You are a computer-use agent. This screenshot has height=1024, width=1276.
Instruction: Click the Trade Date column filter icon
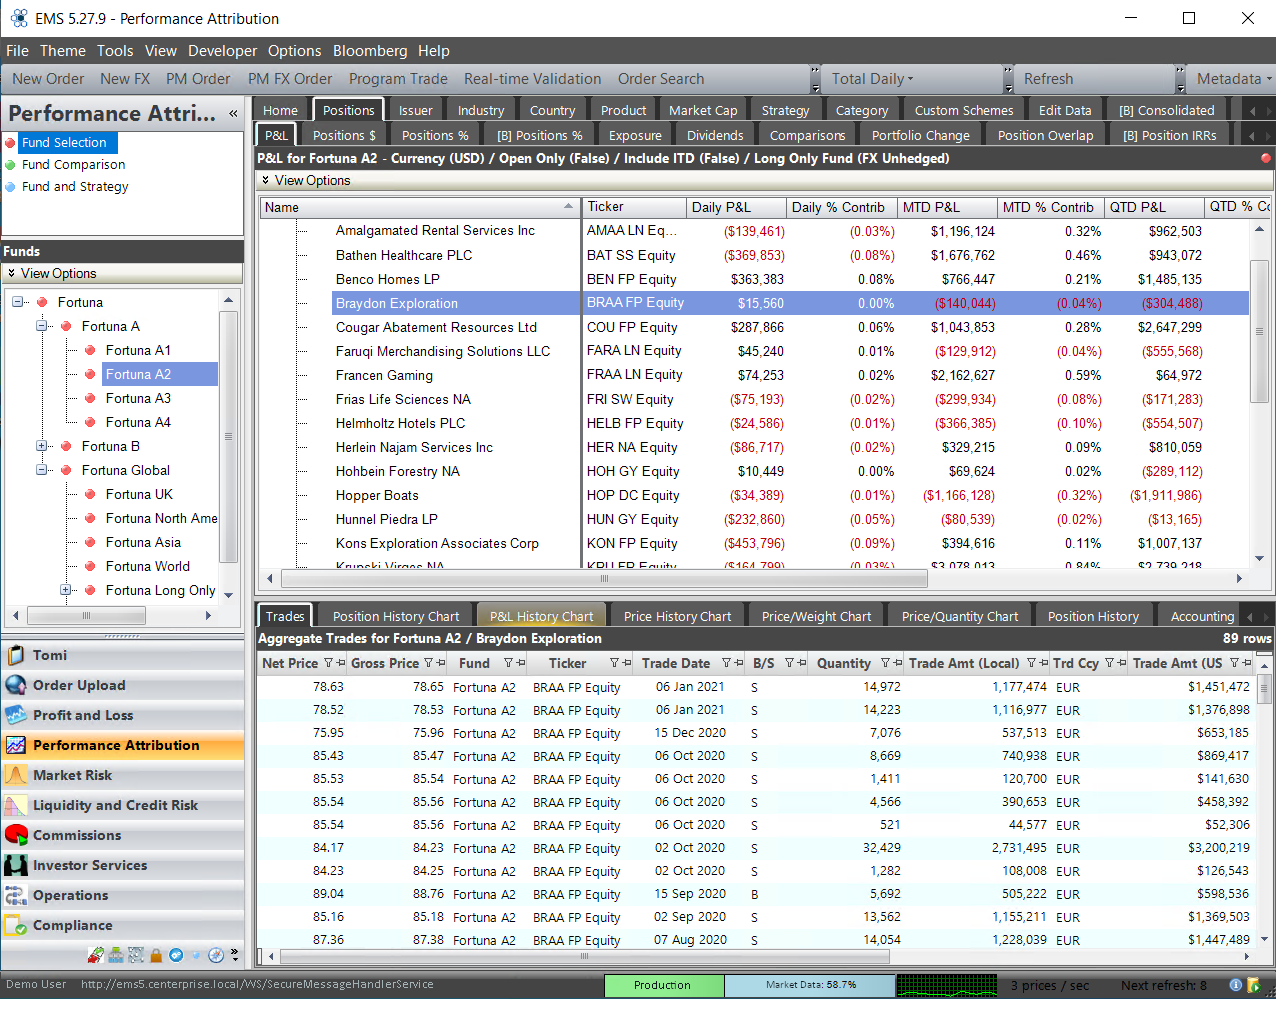coord(727,663)
